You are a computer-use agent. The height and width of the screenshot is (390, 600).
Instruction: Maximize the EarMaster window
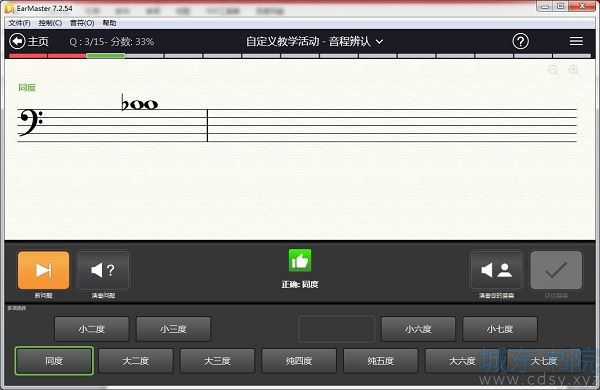click(561, 6)
